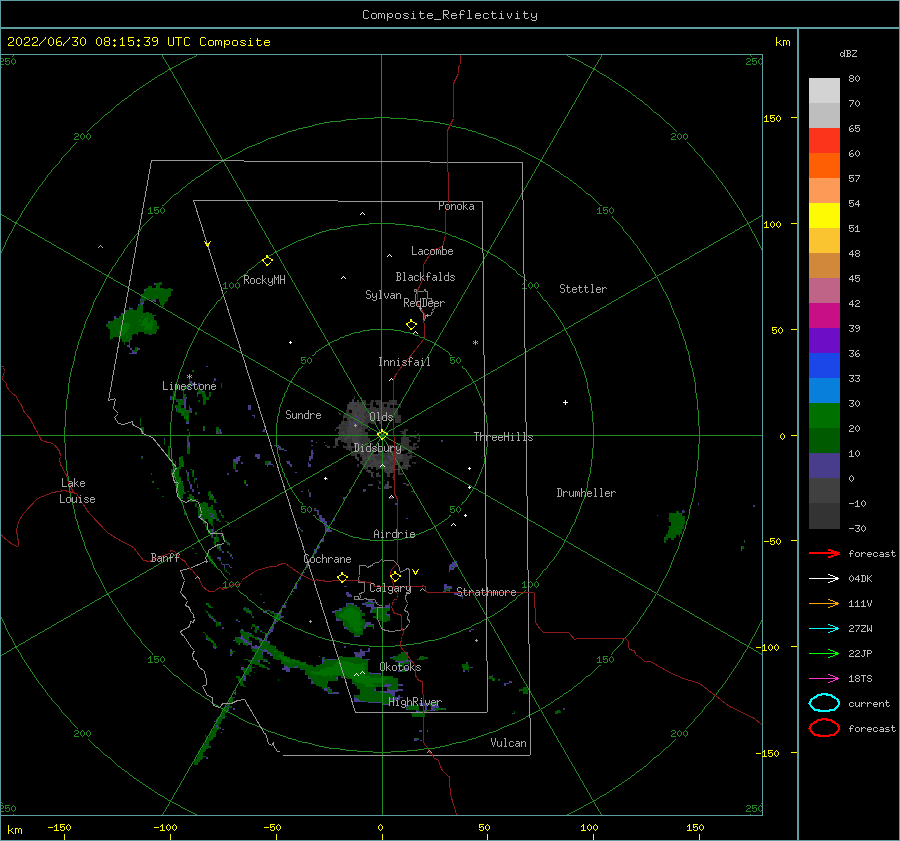Click the Innisfail label
This screenshot has height=841, width=900.
coord(404,362)
